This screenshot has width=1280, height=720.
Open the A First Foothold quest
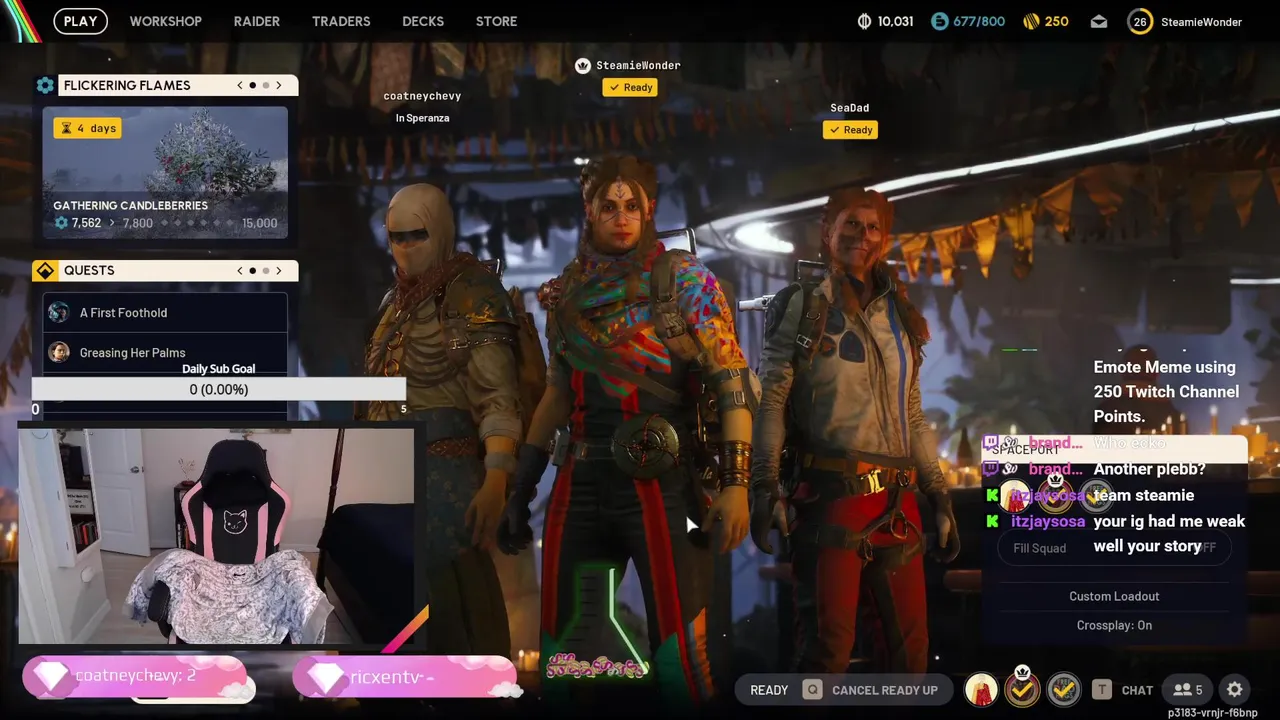(165, 313)
